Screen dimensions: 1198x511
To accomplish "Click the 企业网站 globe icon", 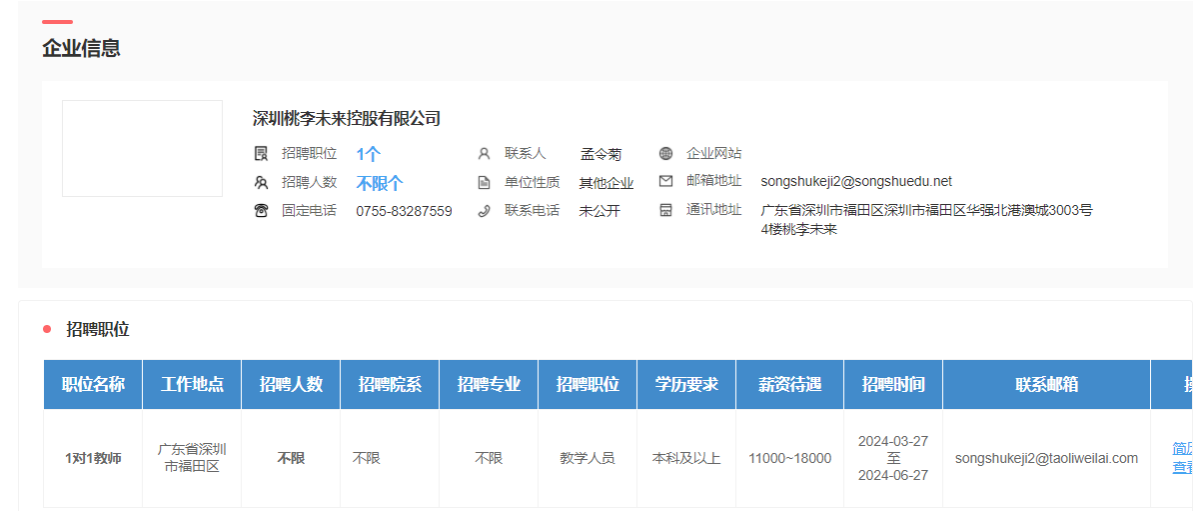I will click(x=666, y=154).
